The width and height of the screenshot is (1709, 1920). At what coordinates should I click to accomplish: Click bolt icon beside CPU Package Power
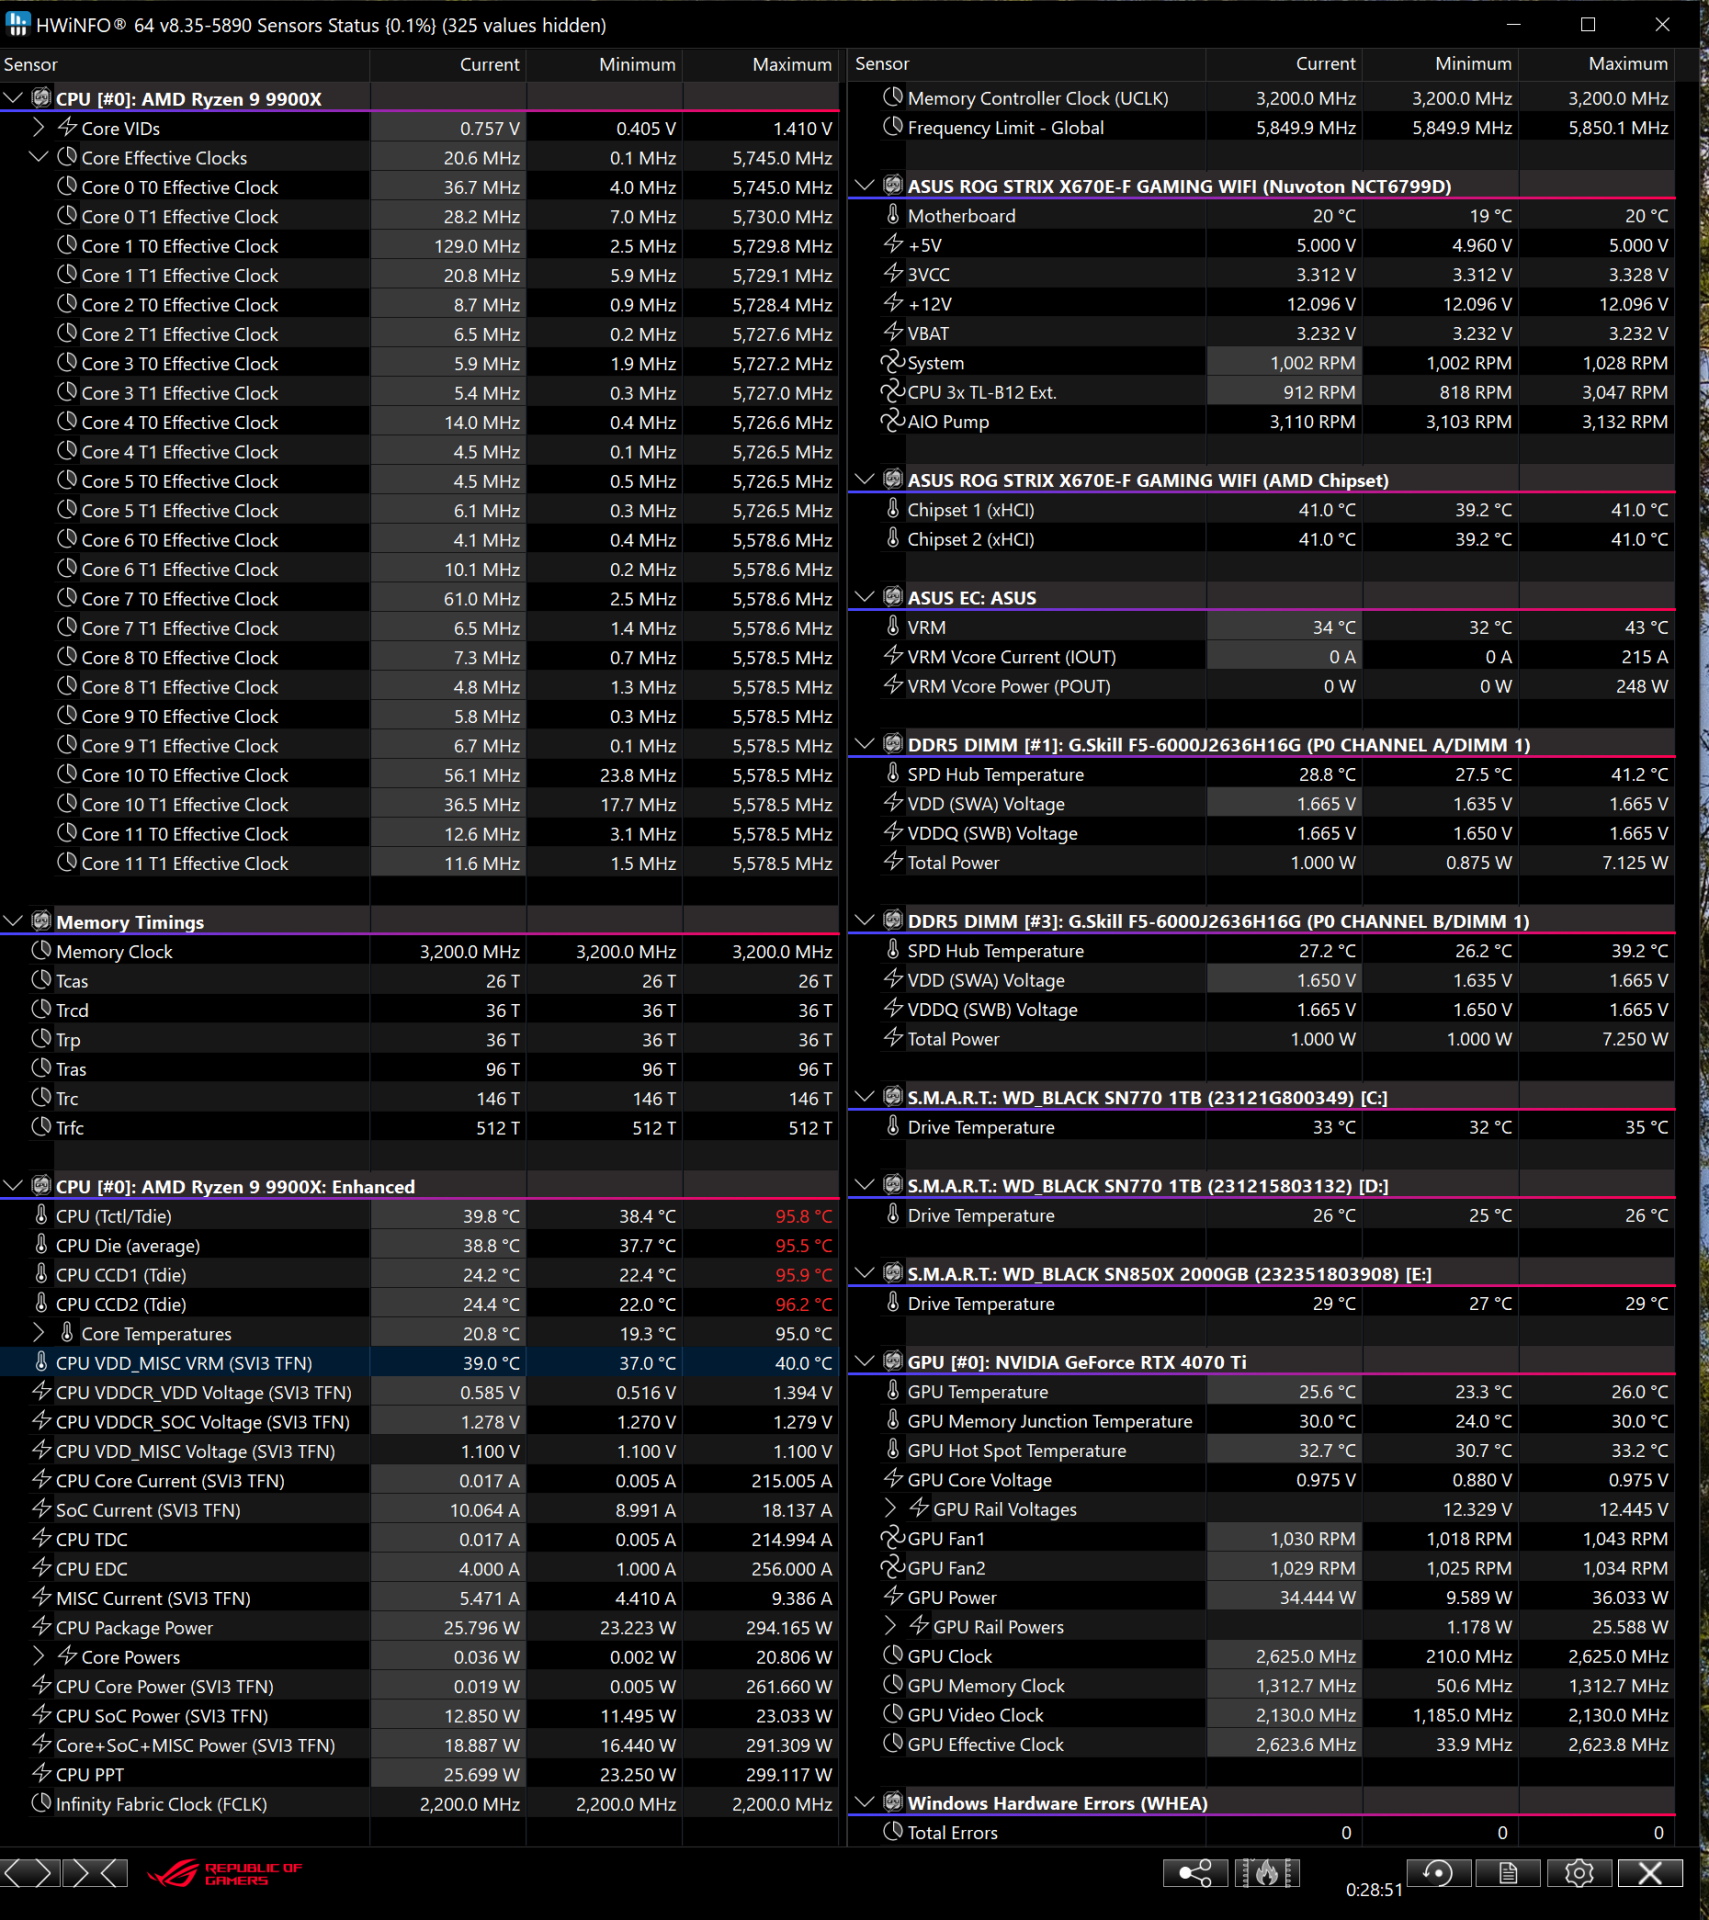pyautogui.click(x=41, y=1627)
